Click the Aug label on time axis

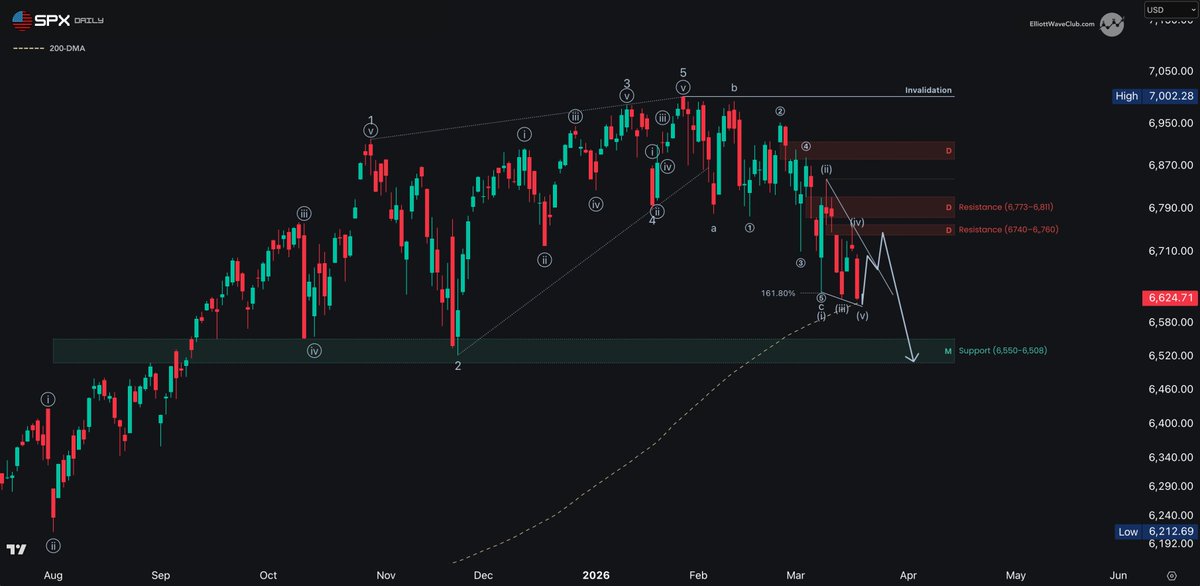(53, 576)
